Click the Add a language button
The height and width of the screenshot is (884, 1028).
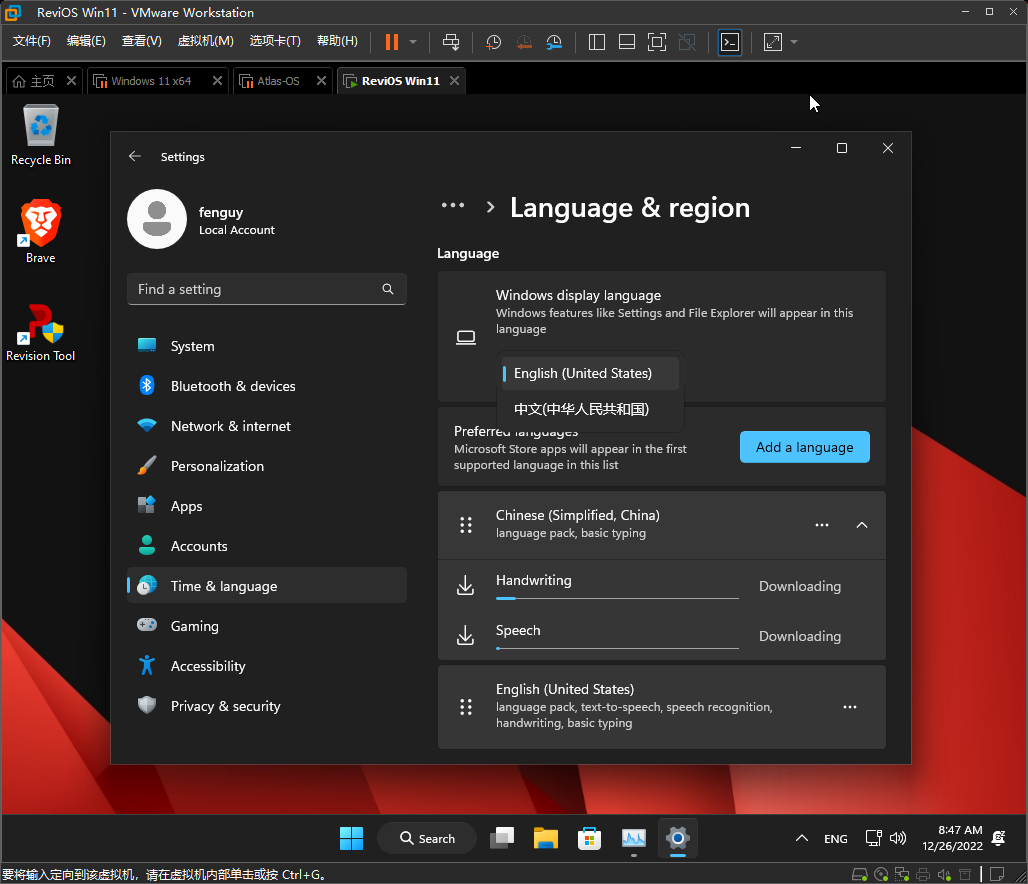804,447
